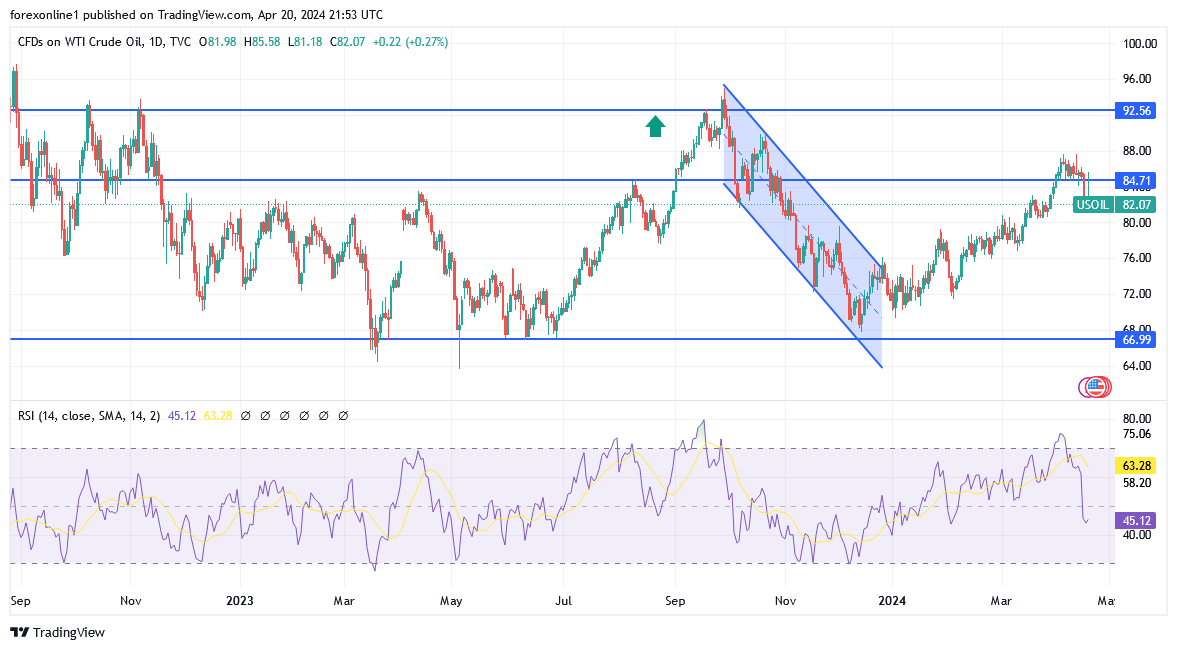
Task: Select the green up arrow marker
Action: [x=655, y=126]
